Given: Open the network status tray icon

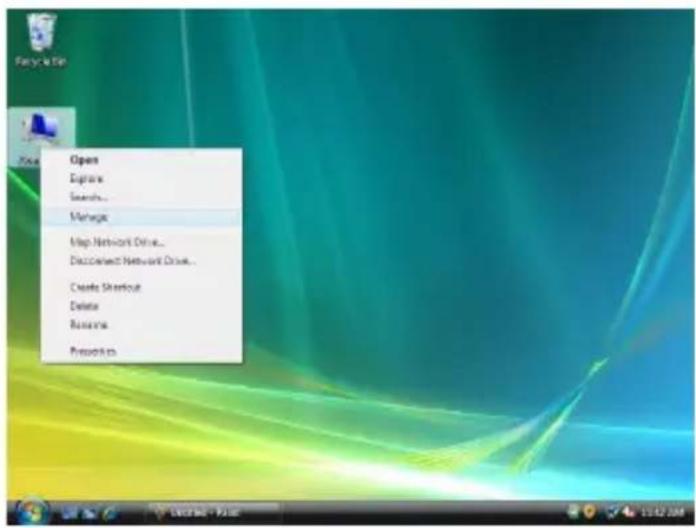Looking at the screenshot, I should click(612, 512).
